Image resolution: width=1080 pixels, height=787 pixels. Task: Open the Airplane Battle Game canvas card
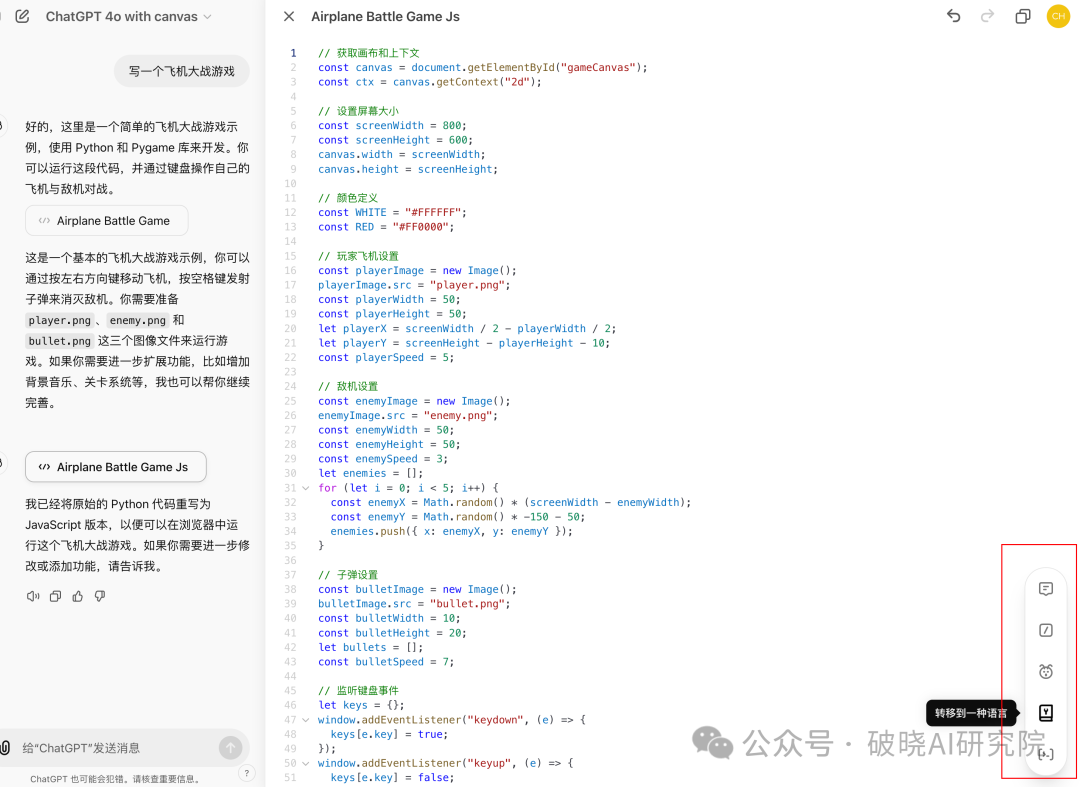point(106,220)
